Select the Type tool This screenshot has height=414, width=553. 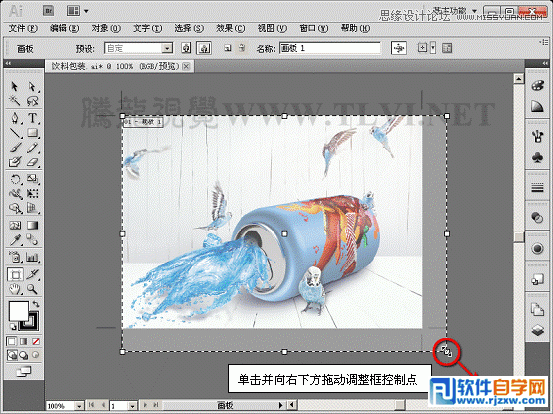coord(32,118)
